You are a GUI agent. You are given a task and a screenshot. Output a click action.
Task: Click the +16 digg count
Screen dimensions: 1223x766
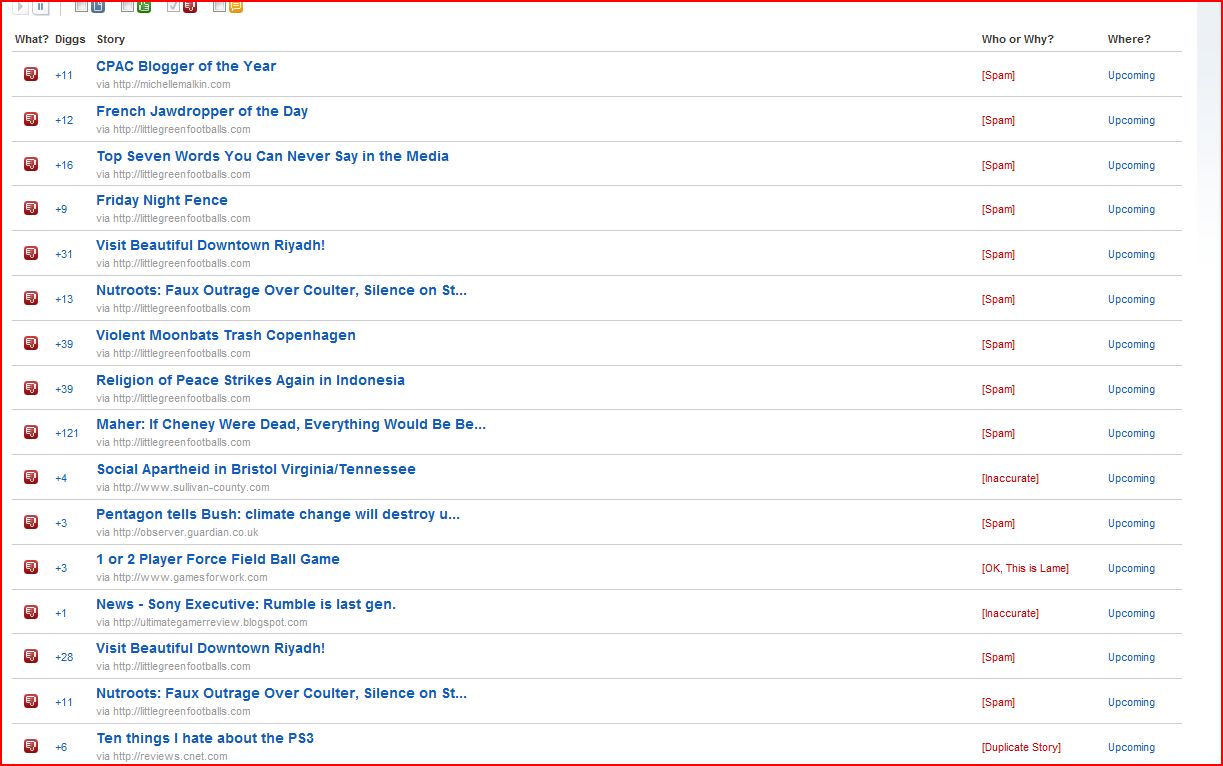[64, 165]
